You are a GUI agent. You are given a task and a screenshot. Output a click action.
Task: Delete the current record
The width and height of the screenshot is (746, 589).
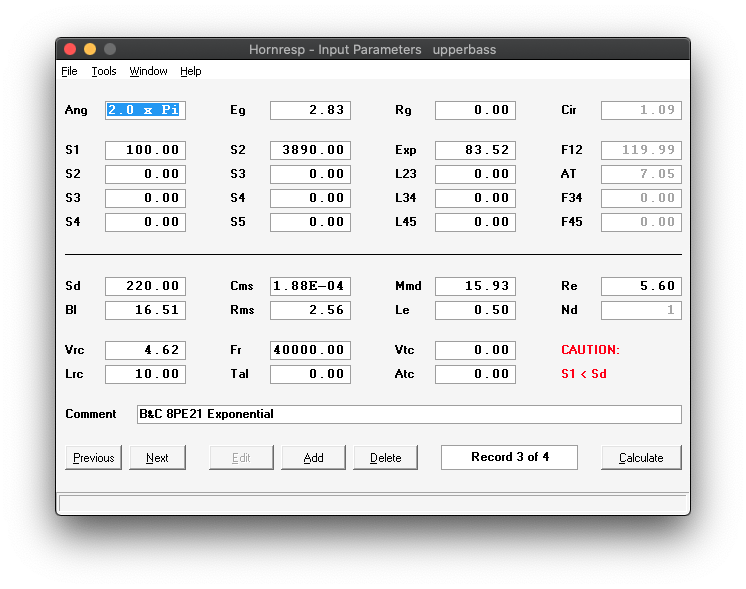(385, 458)
